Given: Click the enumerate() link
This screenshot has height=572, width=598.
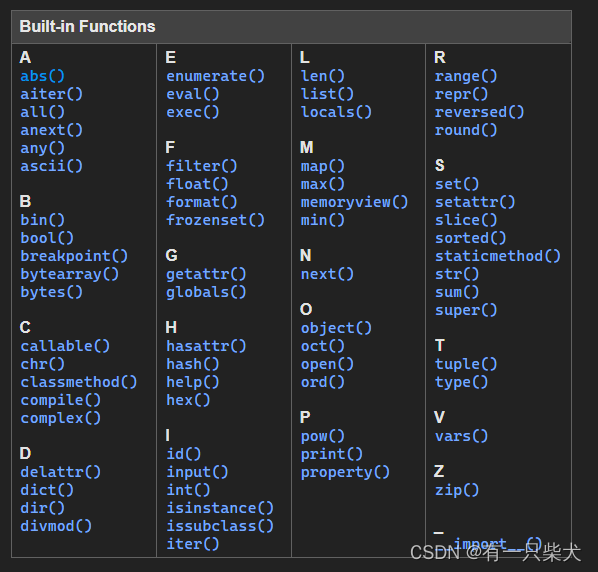Looking at the screenshot, I should pyautogui.click(x=215, y=76).
